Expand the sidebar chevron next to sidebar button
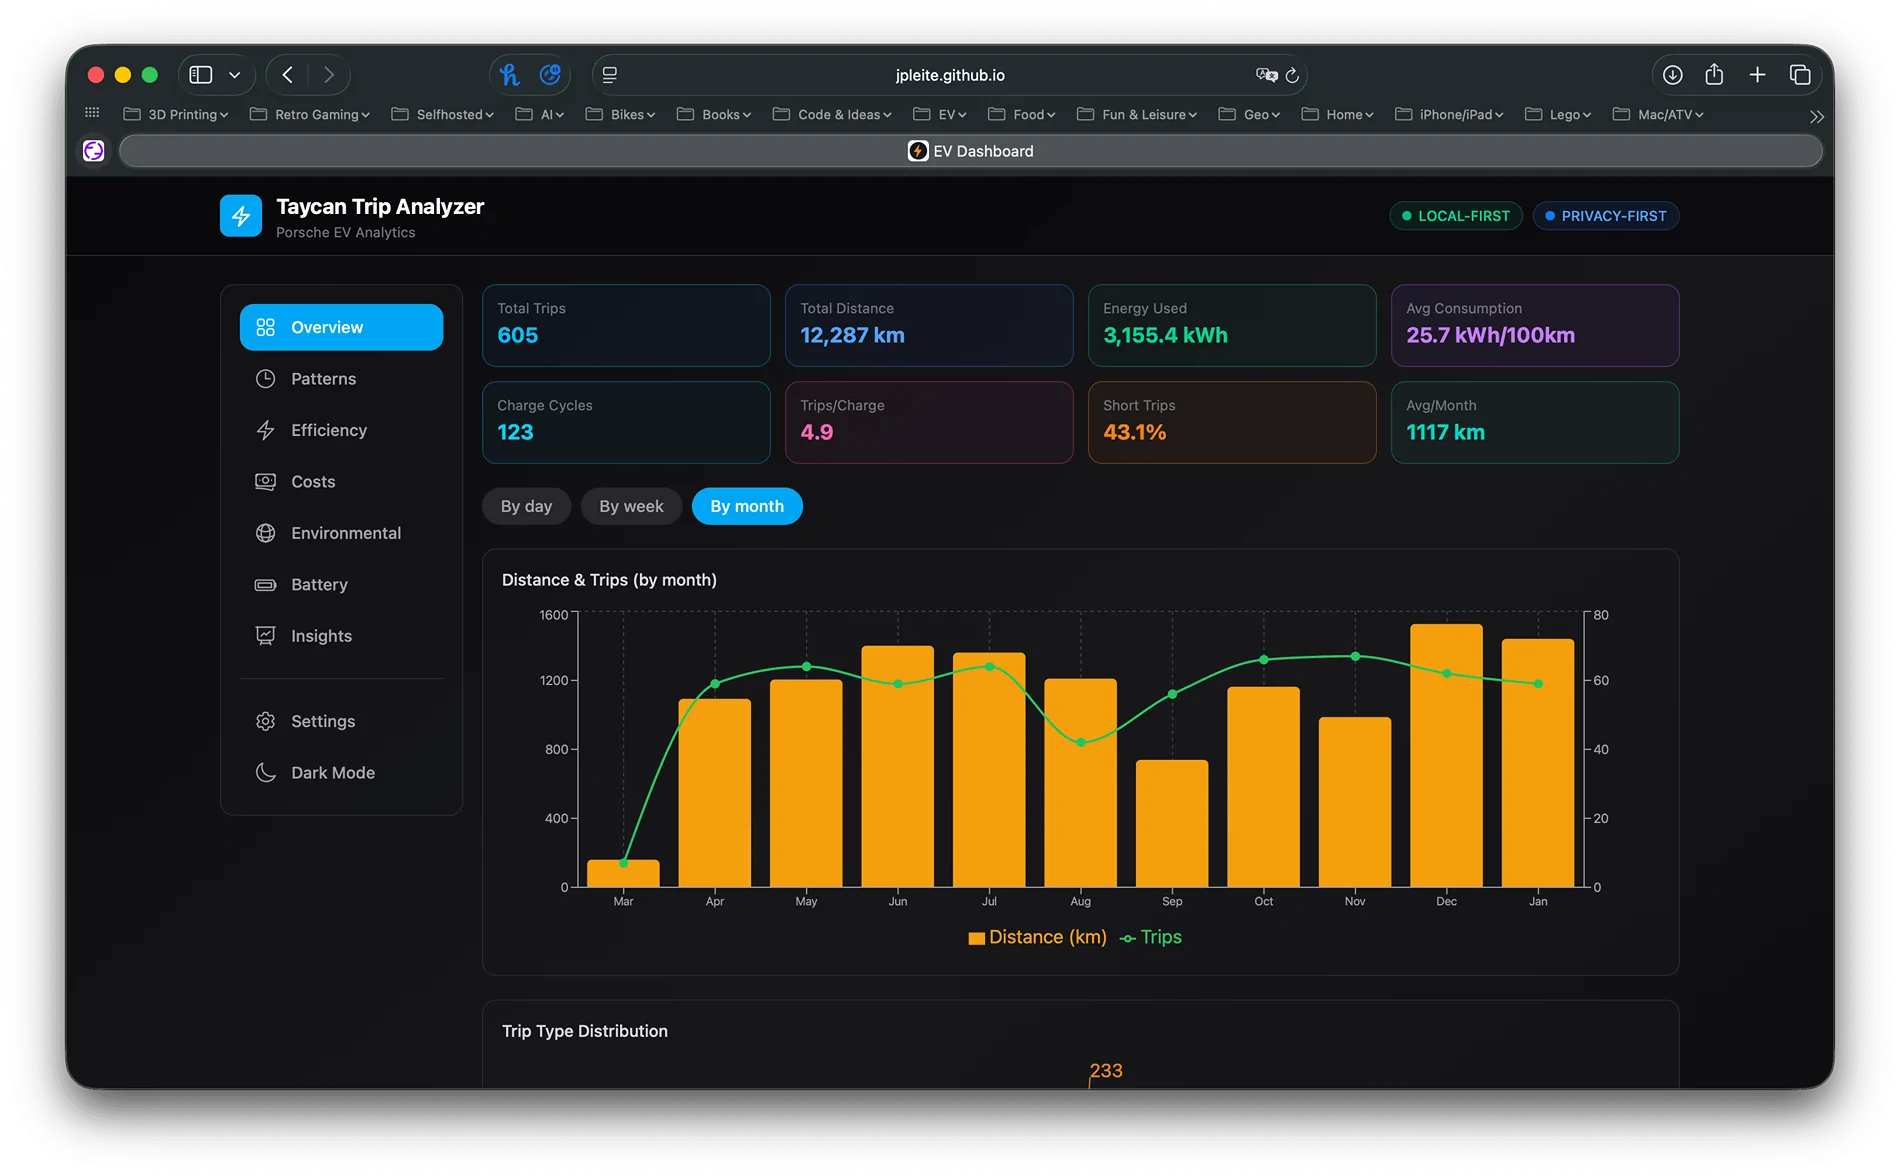Screen dimensions: 1900x1176 [234, 74]
